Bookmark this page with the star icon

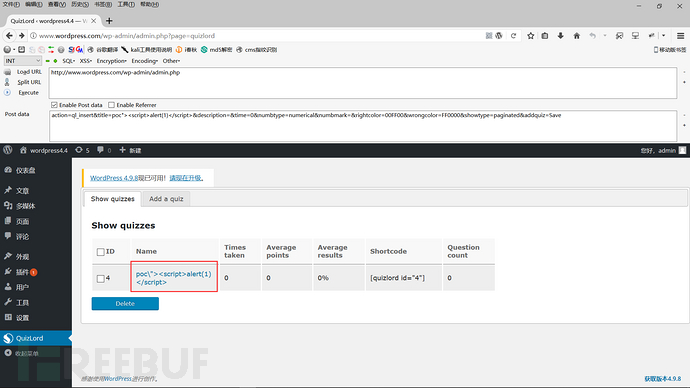pos(531,36)
